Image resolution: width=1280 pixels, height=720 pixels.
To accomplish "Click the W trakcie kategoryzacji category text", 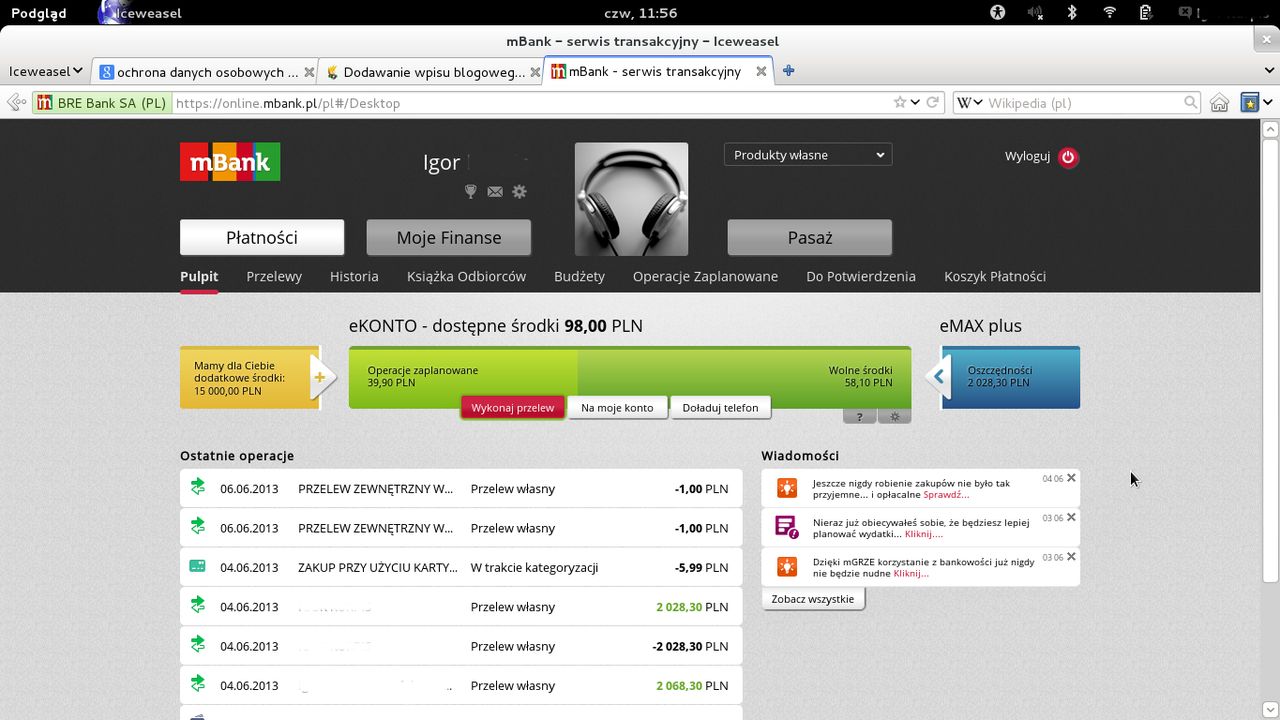I will coord(534,567).
